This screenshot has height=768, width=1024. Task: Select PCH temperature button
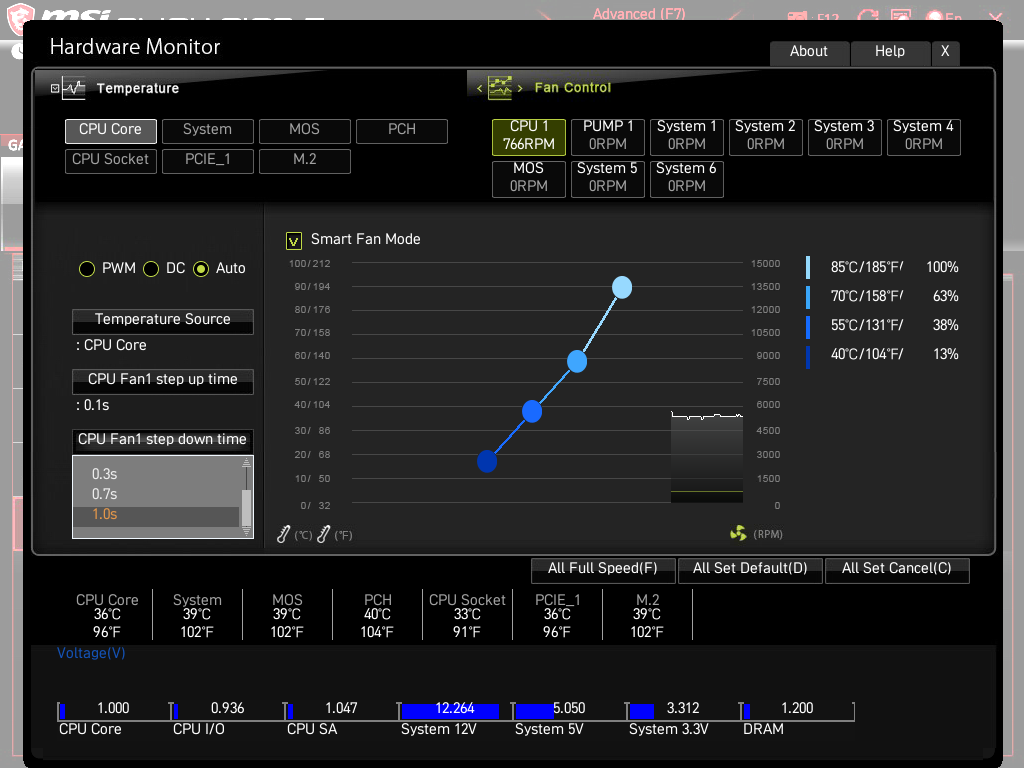coord(402,131)
